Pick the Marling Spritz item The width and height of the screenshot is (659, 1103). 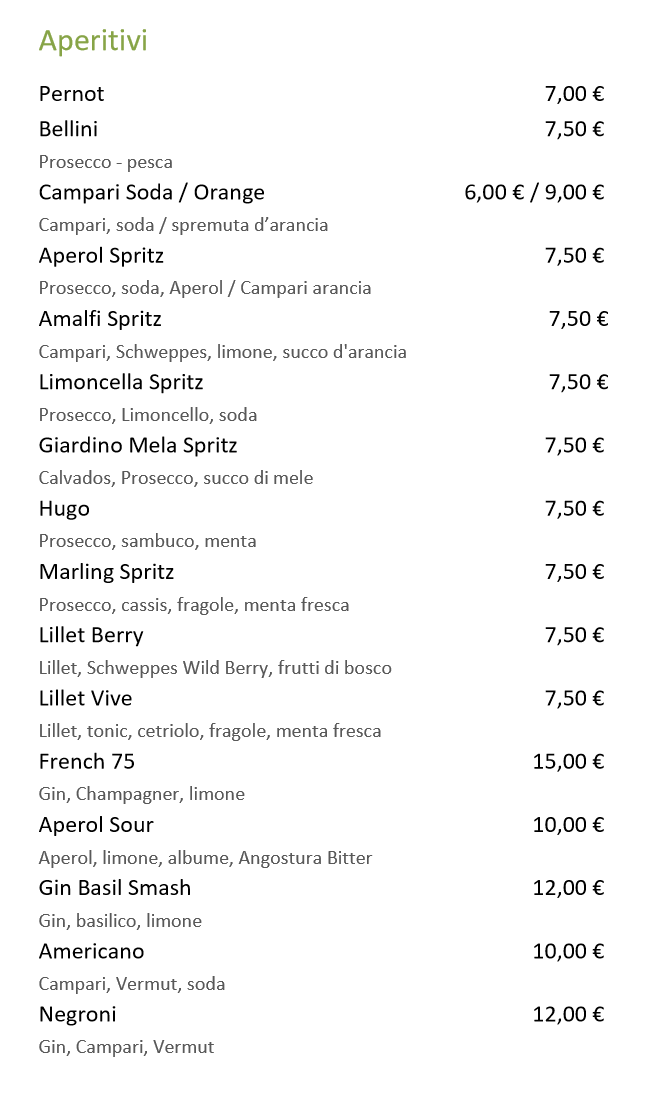106,572
